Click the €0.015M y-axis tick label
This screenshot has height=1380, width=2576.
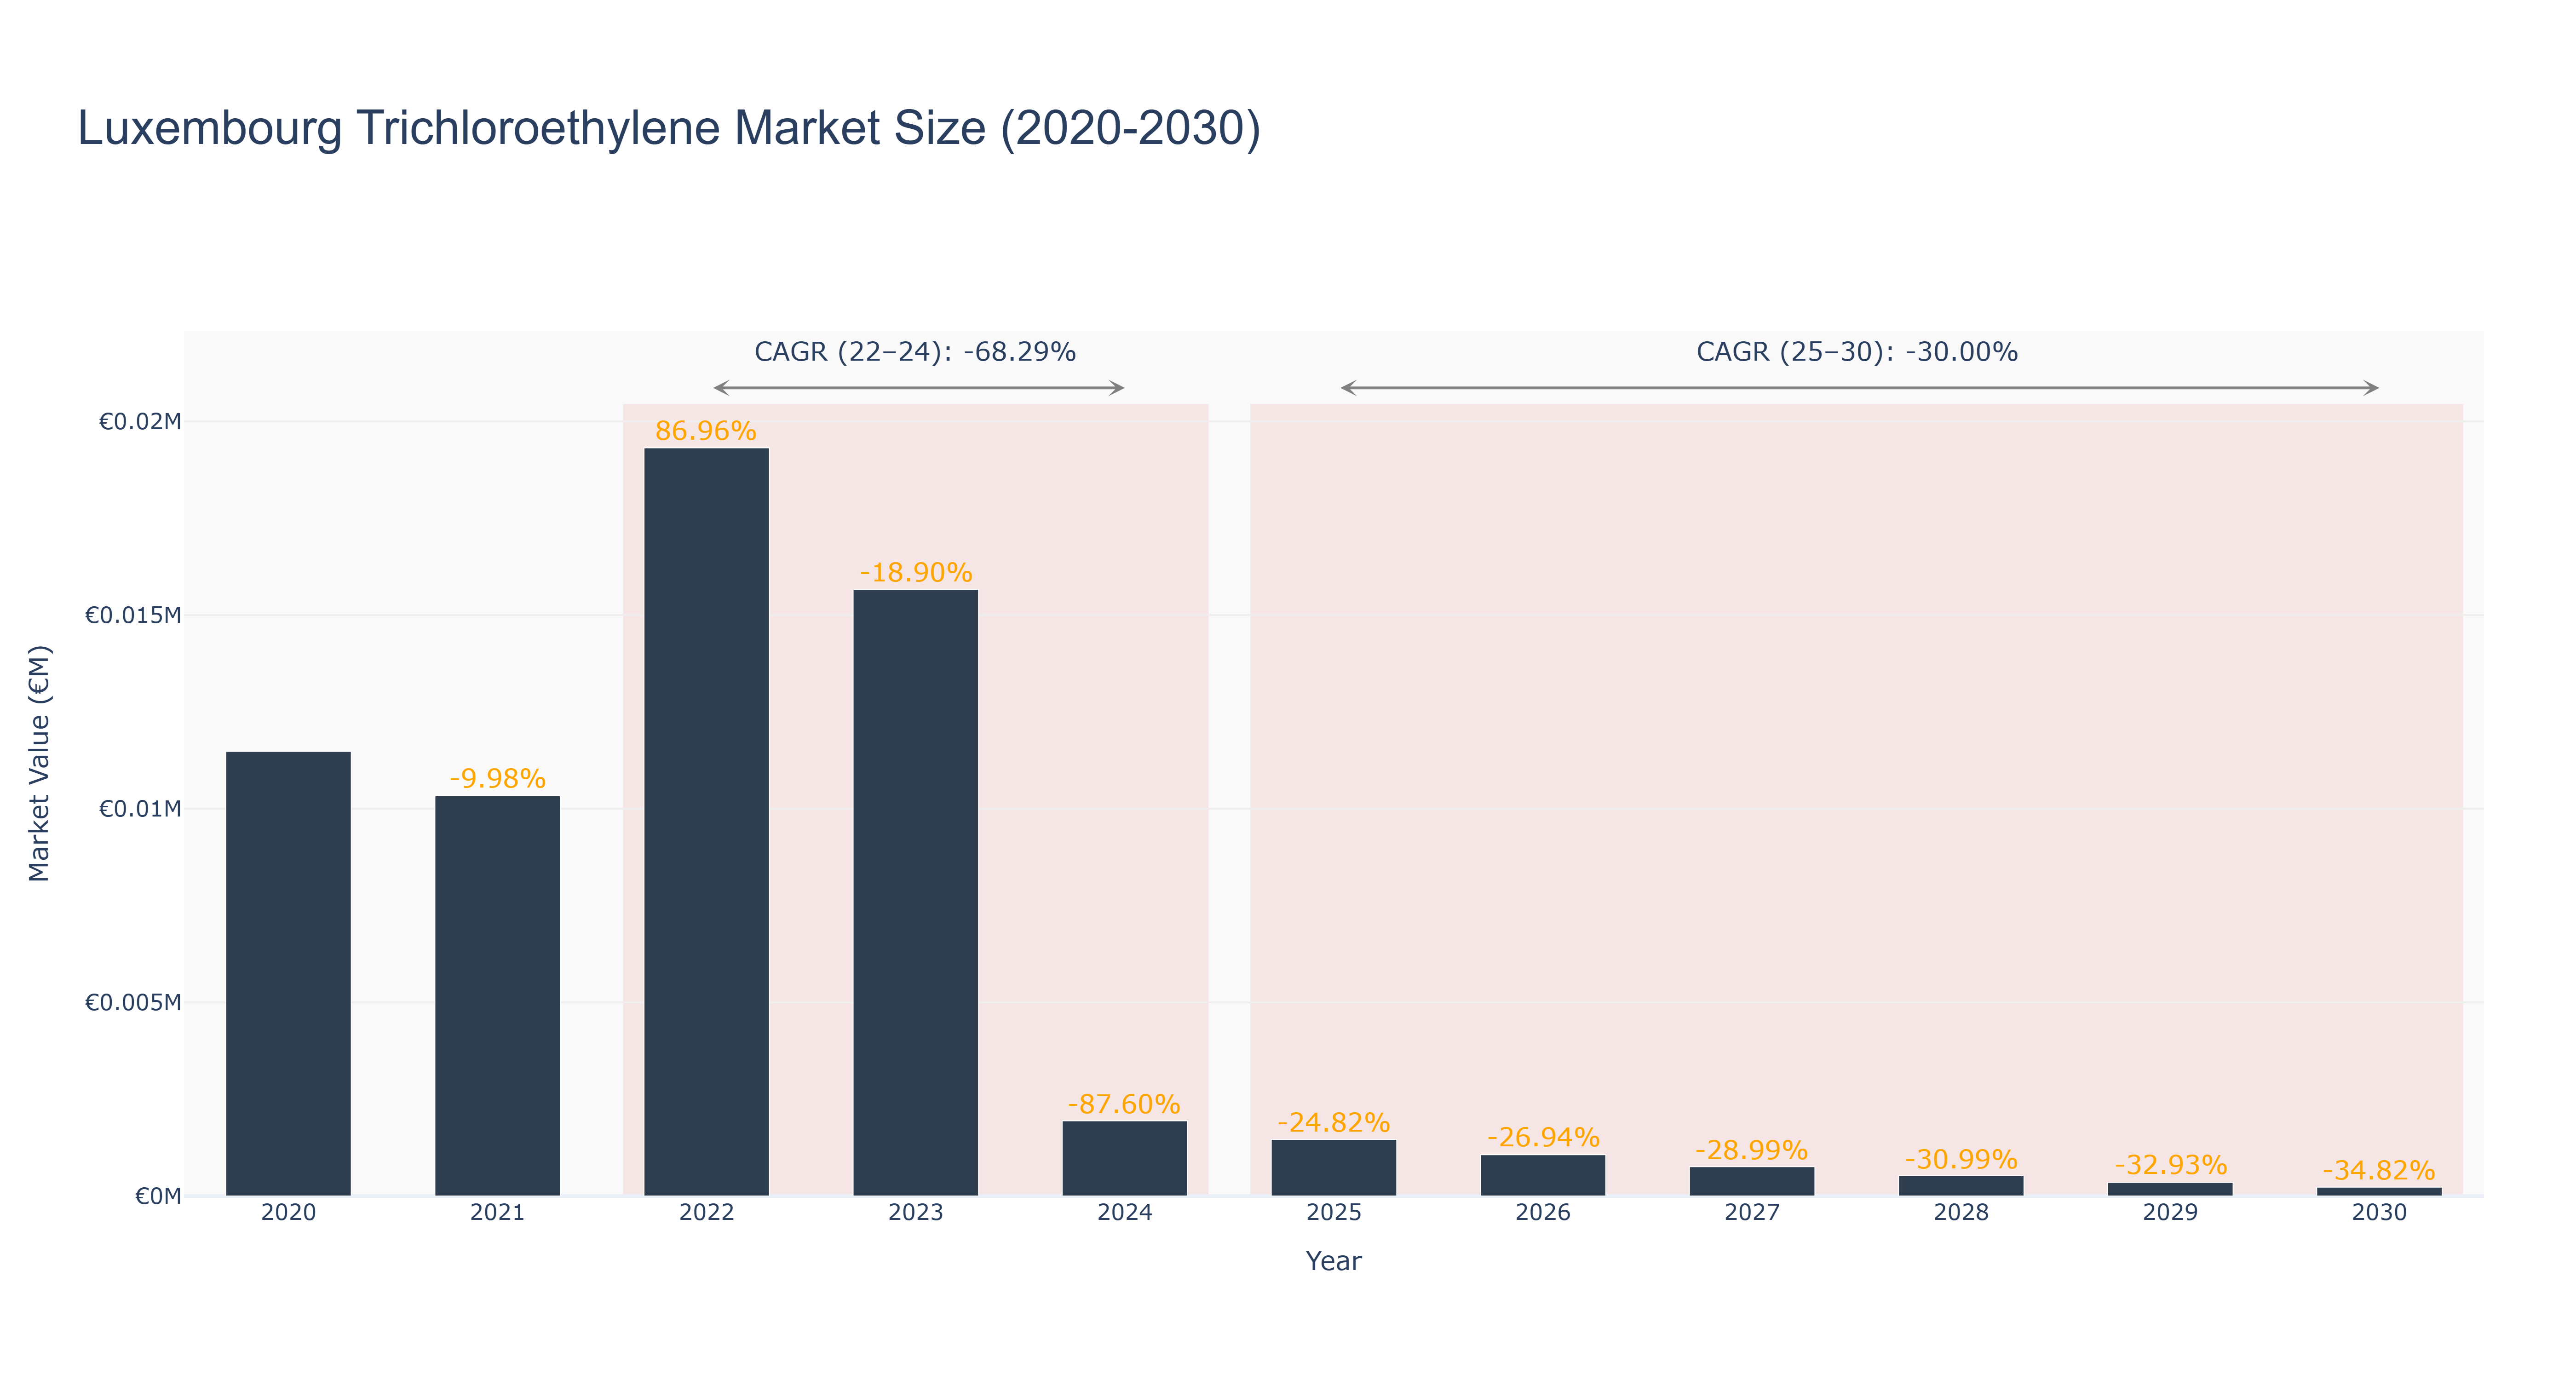tap(133, 615)
